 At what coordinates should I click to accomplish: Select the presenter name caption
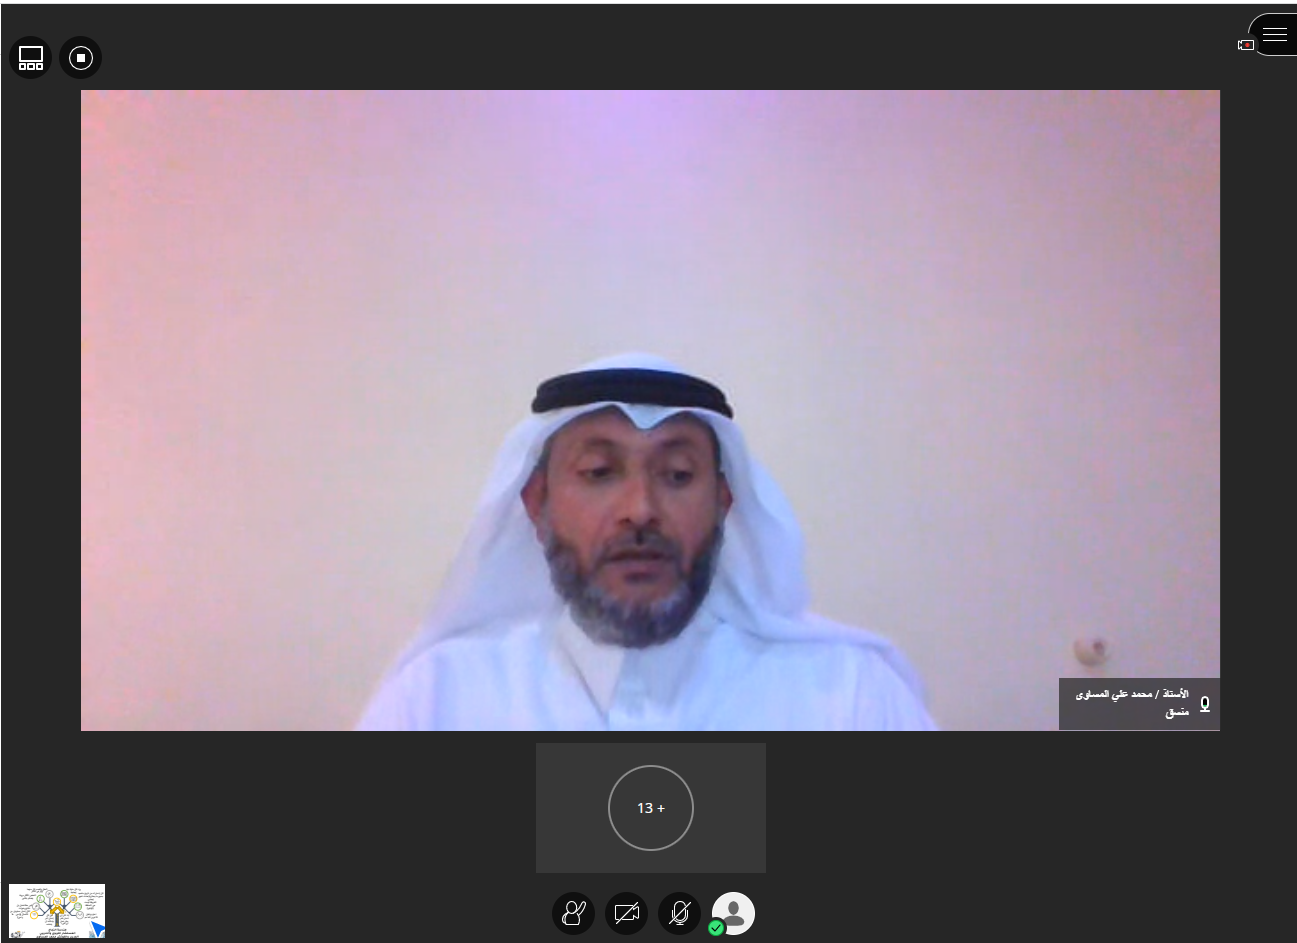(1131, 694)
